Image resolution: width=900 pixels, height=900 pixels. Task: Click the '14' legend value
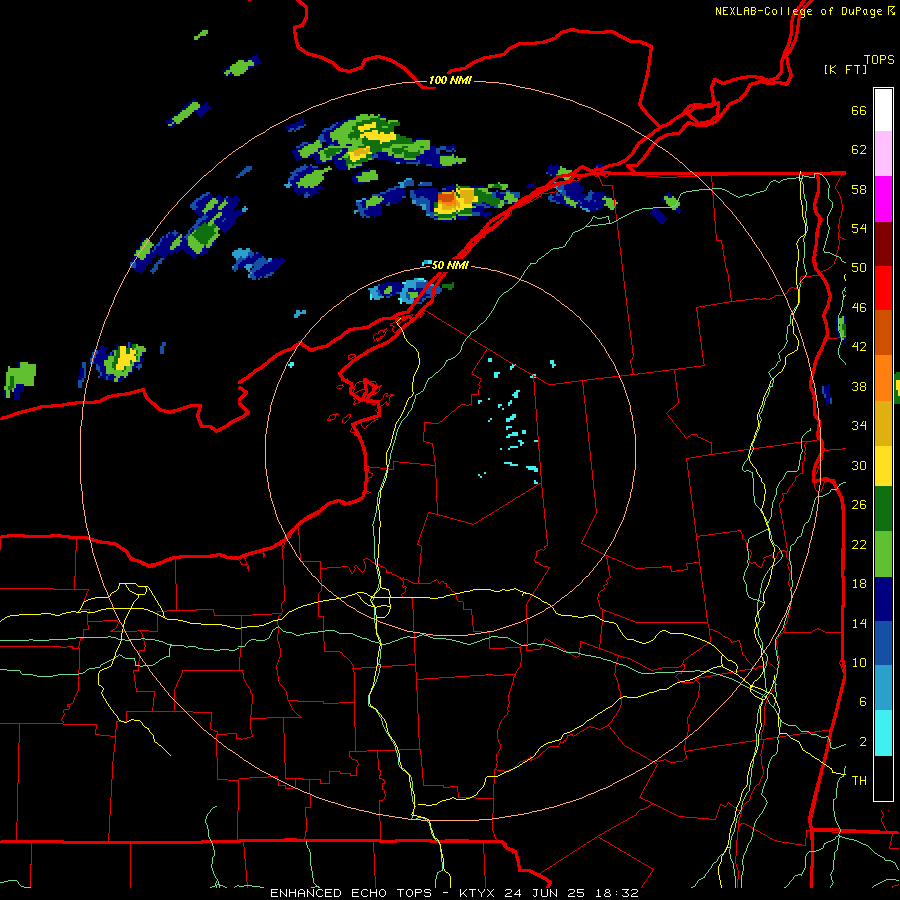[859, 623]
